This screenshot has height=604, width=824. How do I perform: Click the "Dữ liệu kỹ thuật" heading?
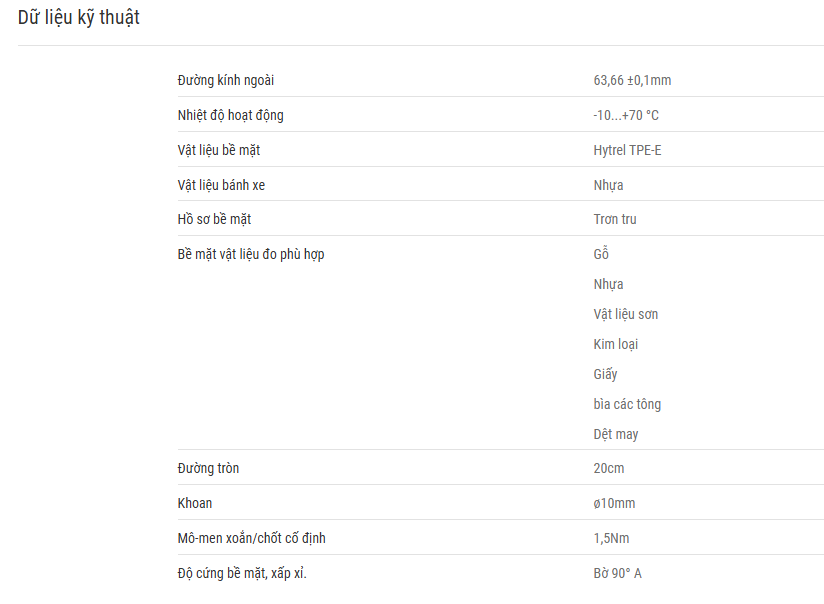79,17
